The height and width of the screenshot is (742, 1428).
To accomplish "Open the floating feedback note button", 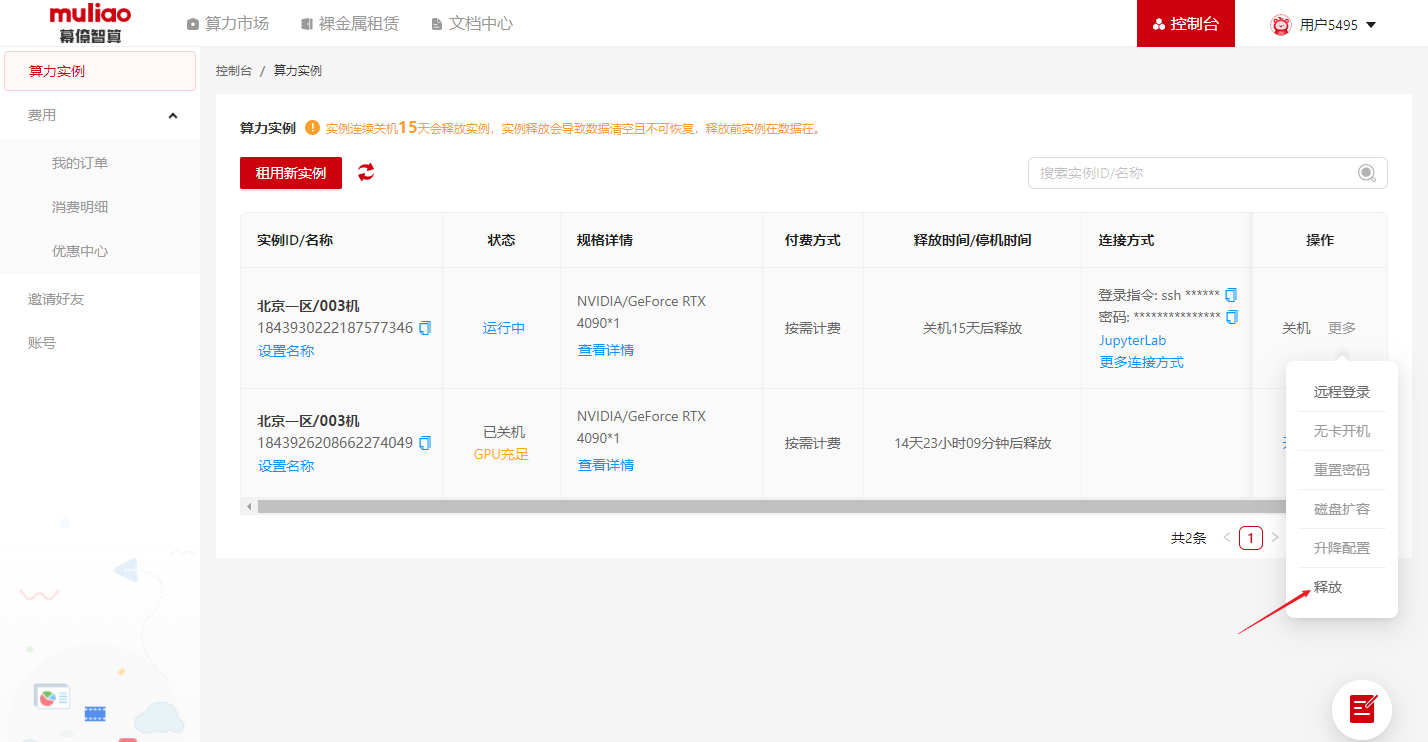I will point(1361,709).
